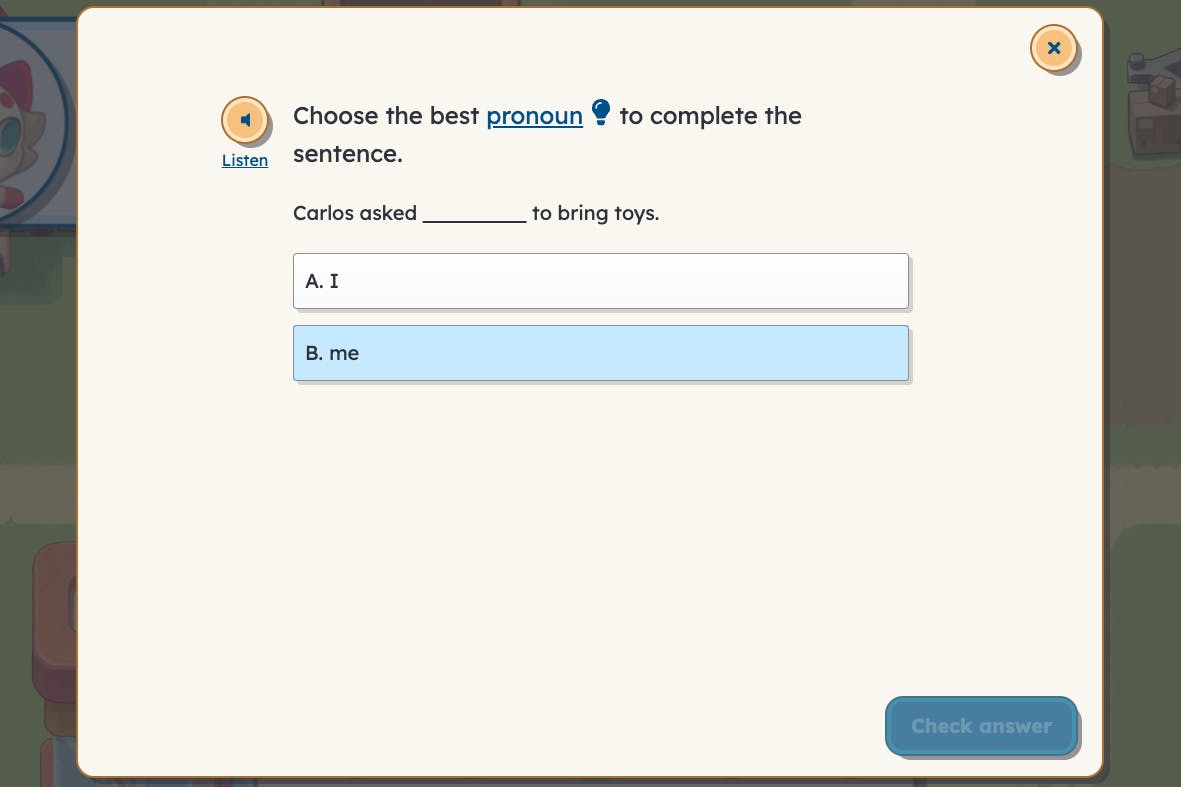Open the pronoun hyperlink

[x=534, y=115]
